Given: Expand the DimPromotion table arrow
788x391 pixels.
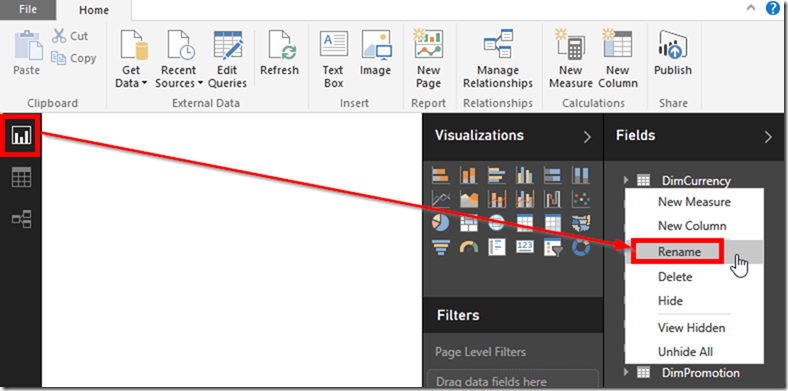Looking at the screenshot, I should (x=626, y=372).
